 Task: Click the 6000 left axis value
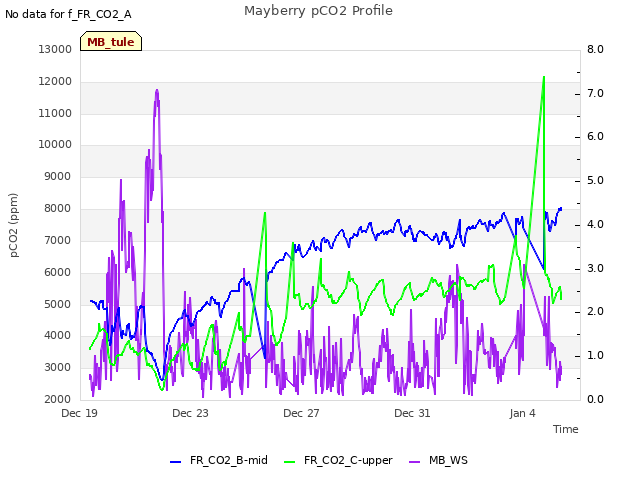58,272
